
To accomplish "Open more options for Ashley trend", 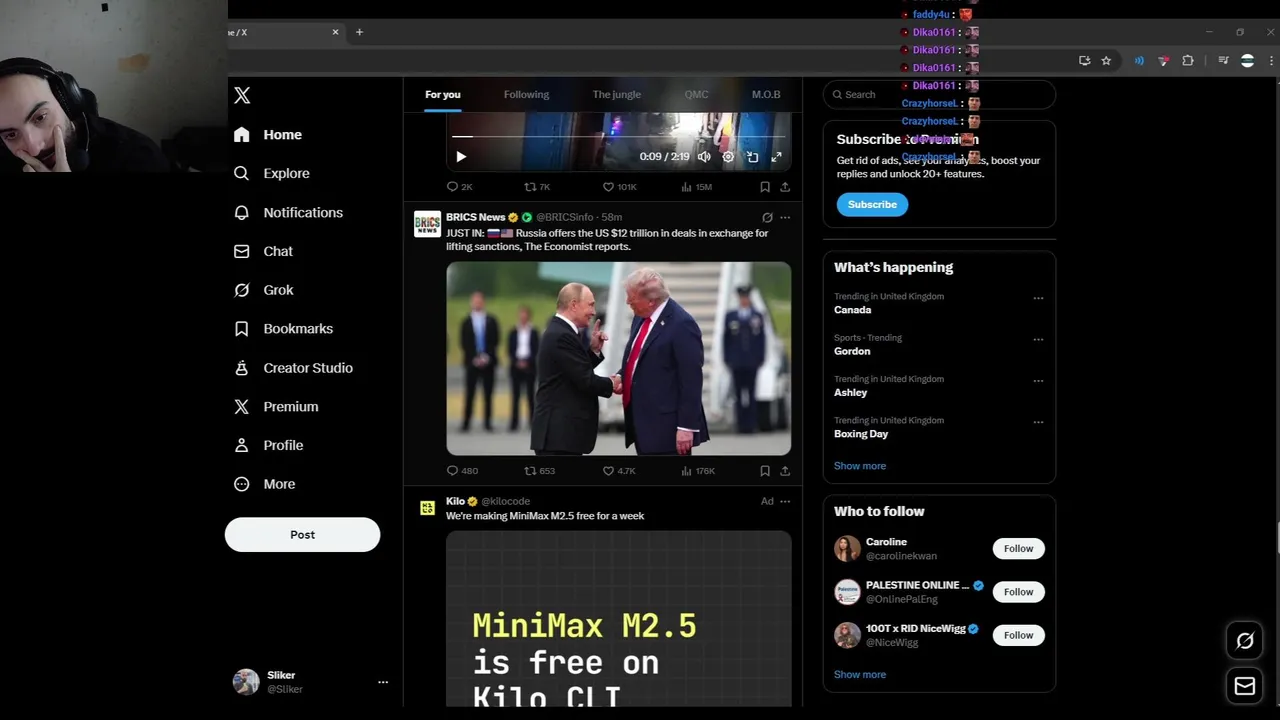I will point(1038,381).
